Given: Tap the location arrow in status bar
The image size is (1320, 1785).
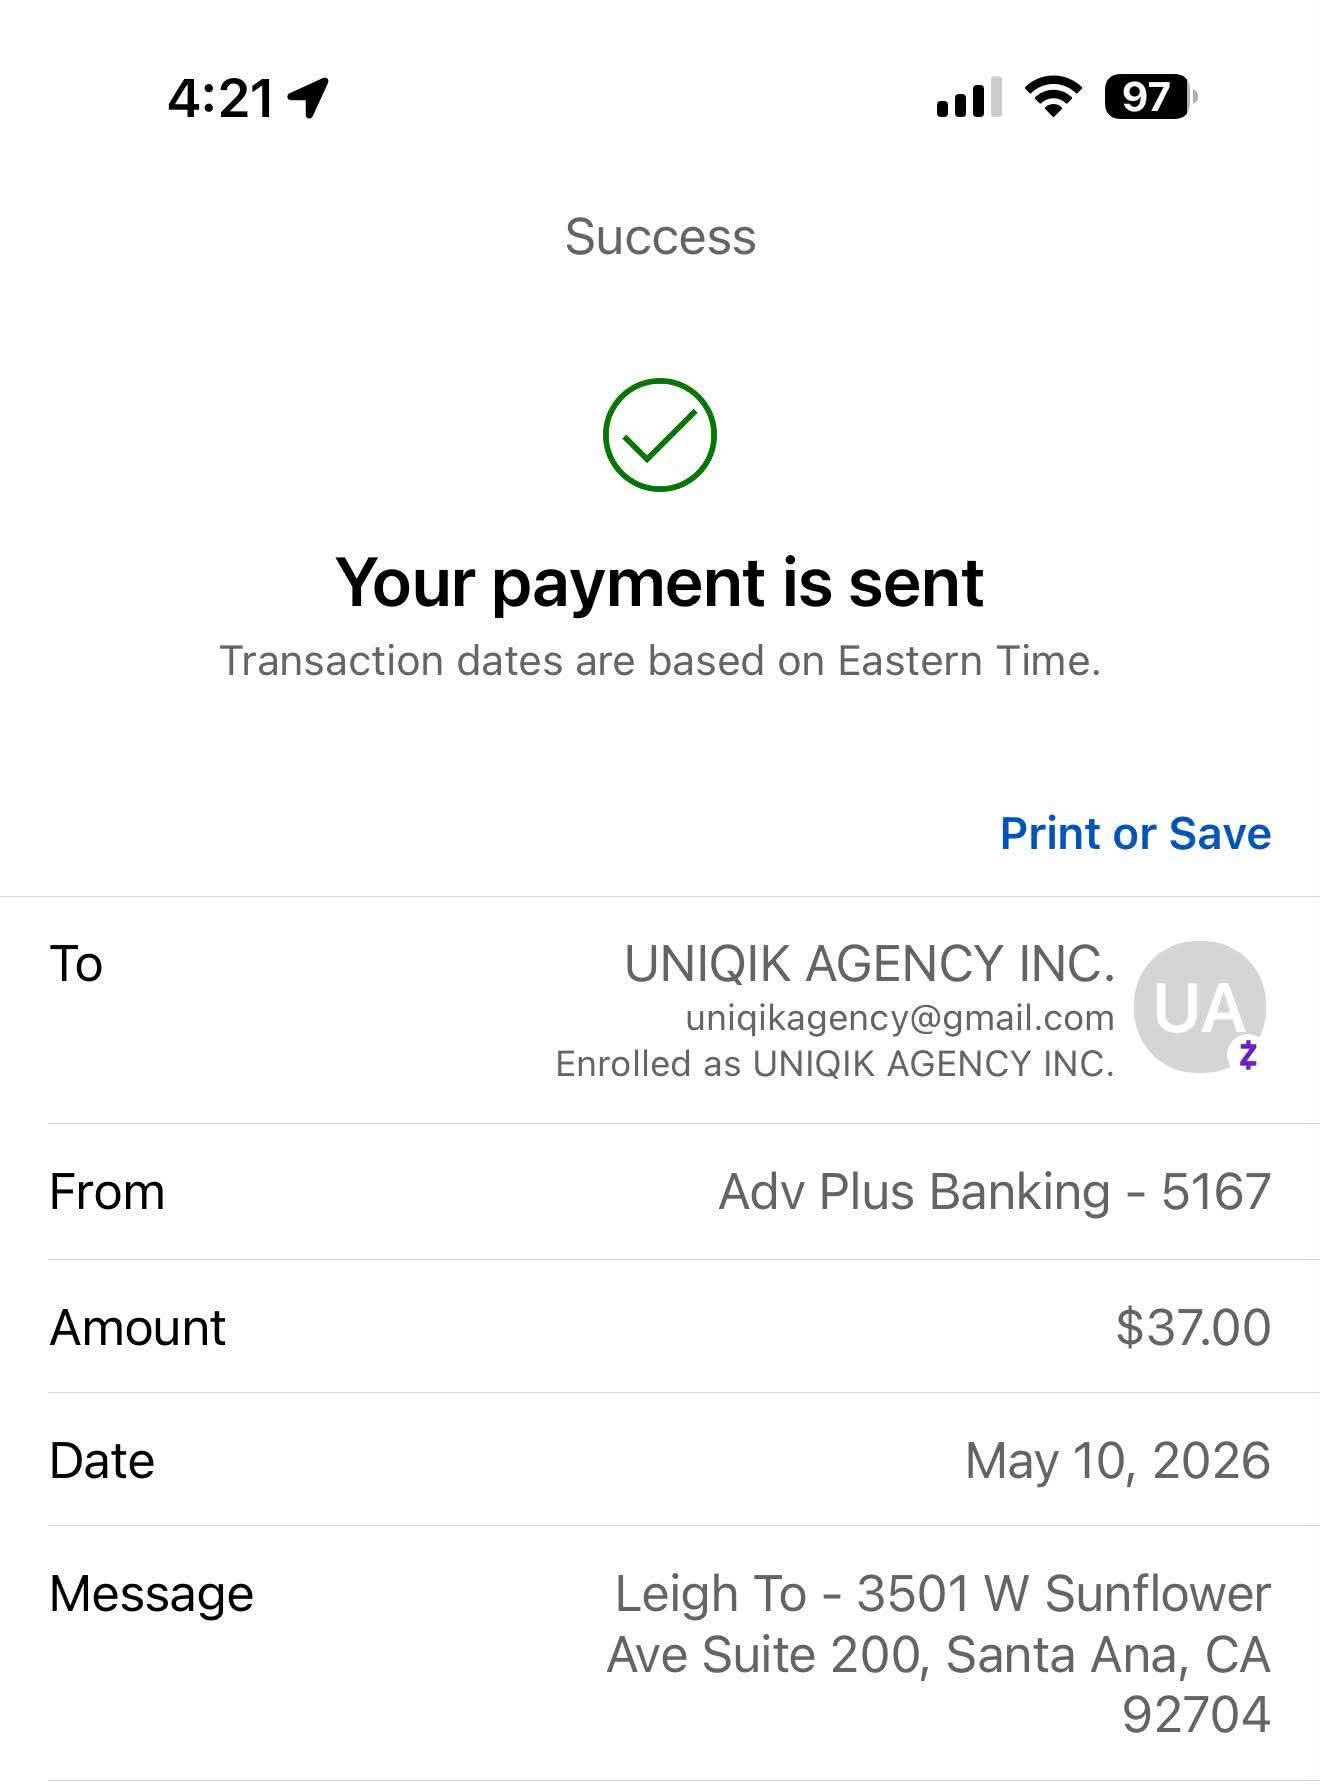Looking at the screenshot, I should (x=308, y=98).
